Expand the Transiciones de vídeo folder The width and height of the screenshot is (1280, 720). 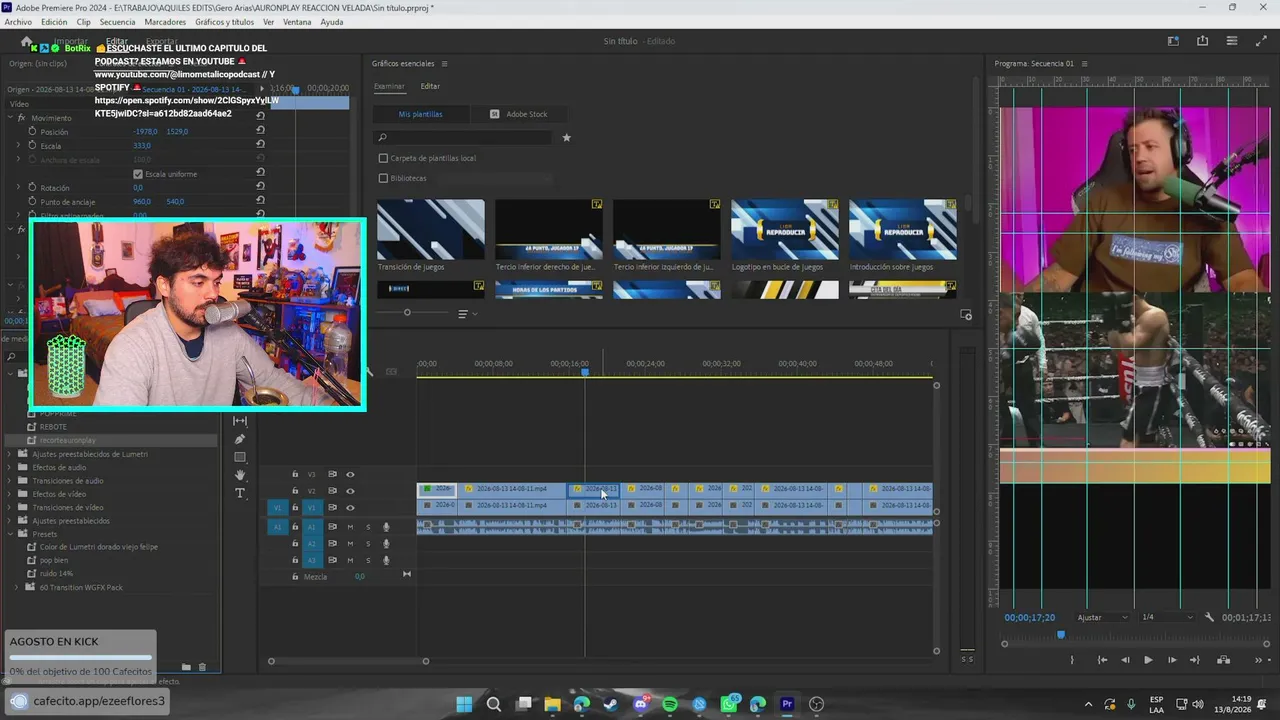[10, 507]
